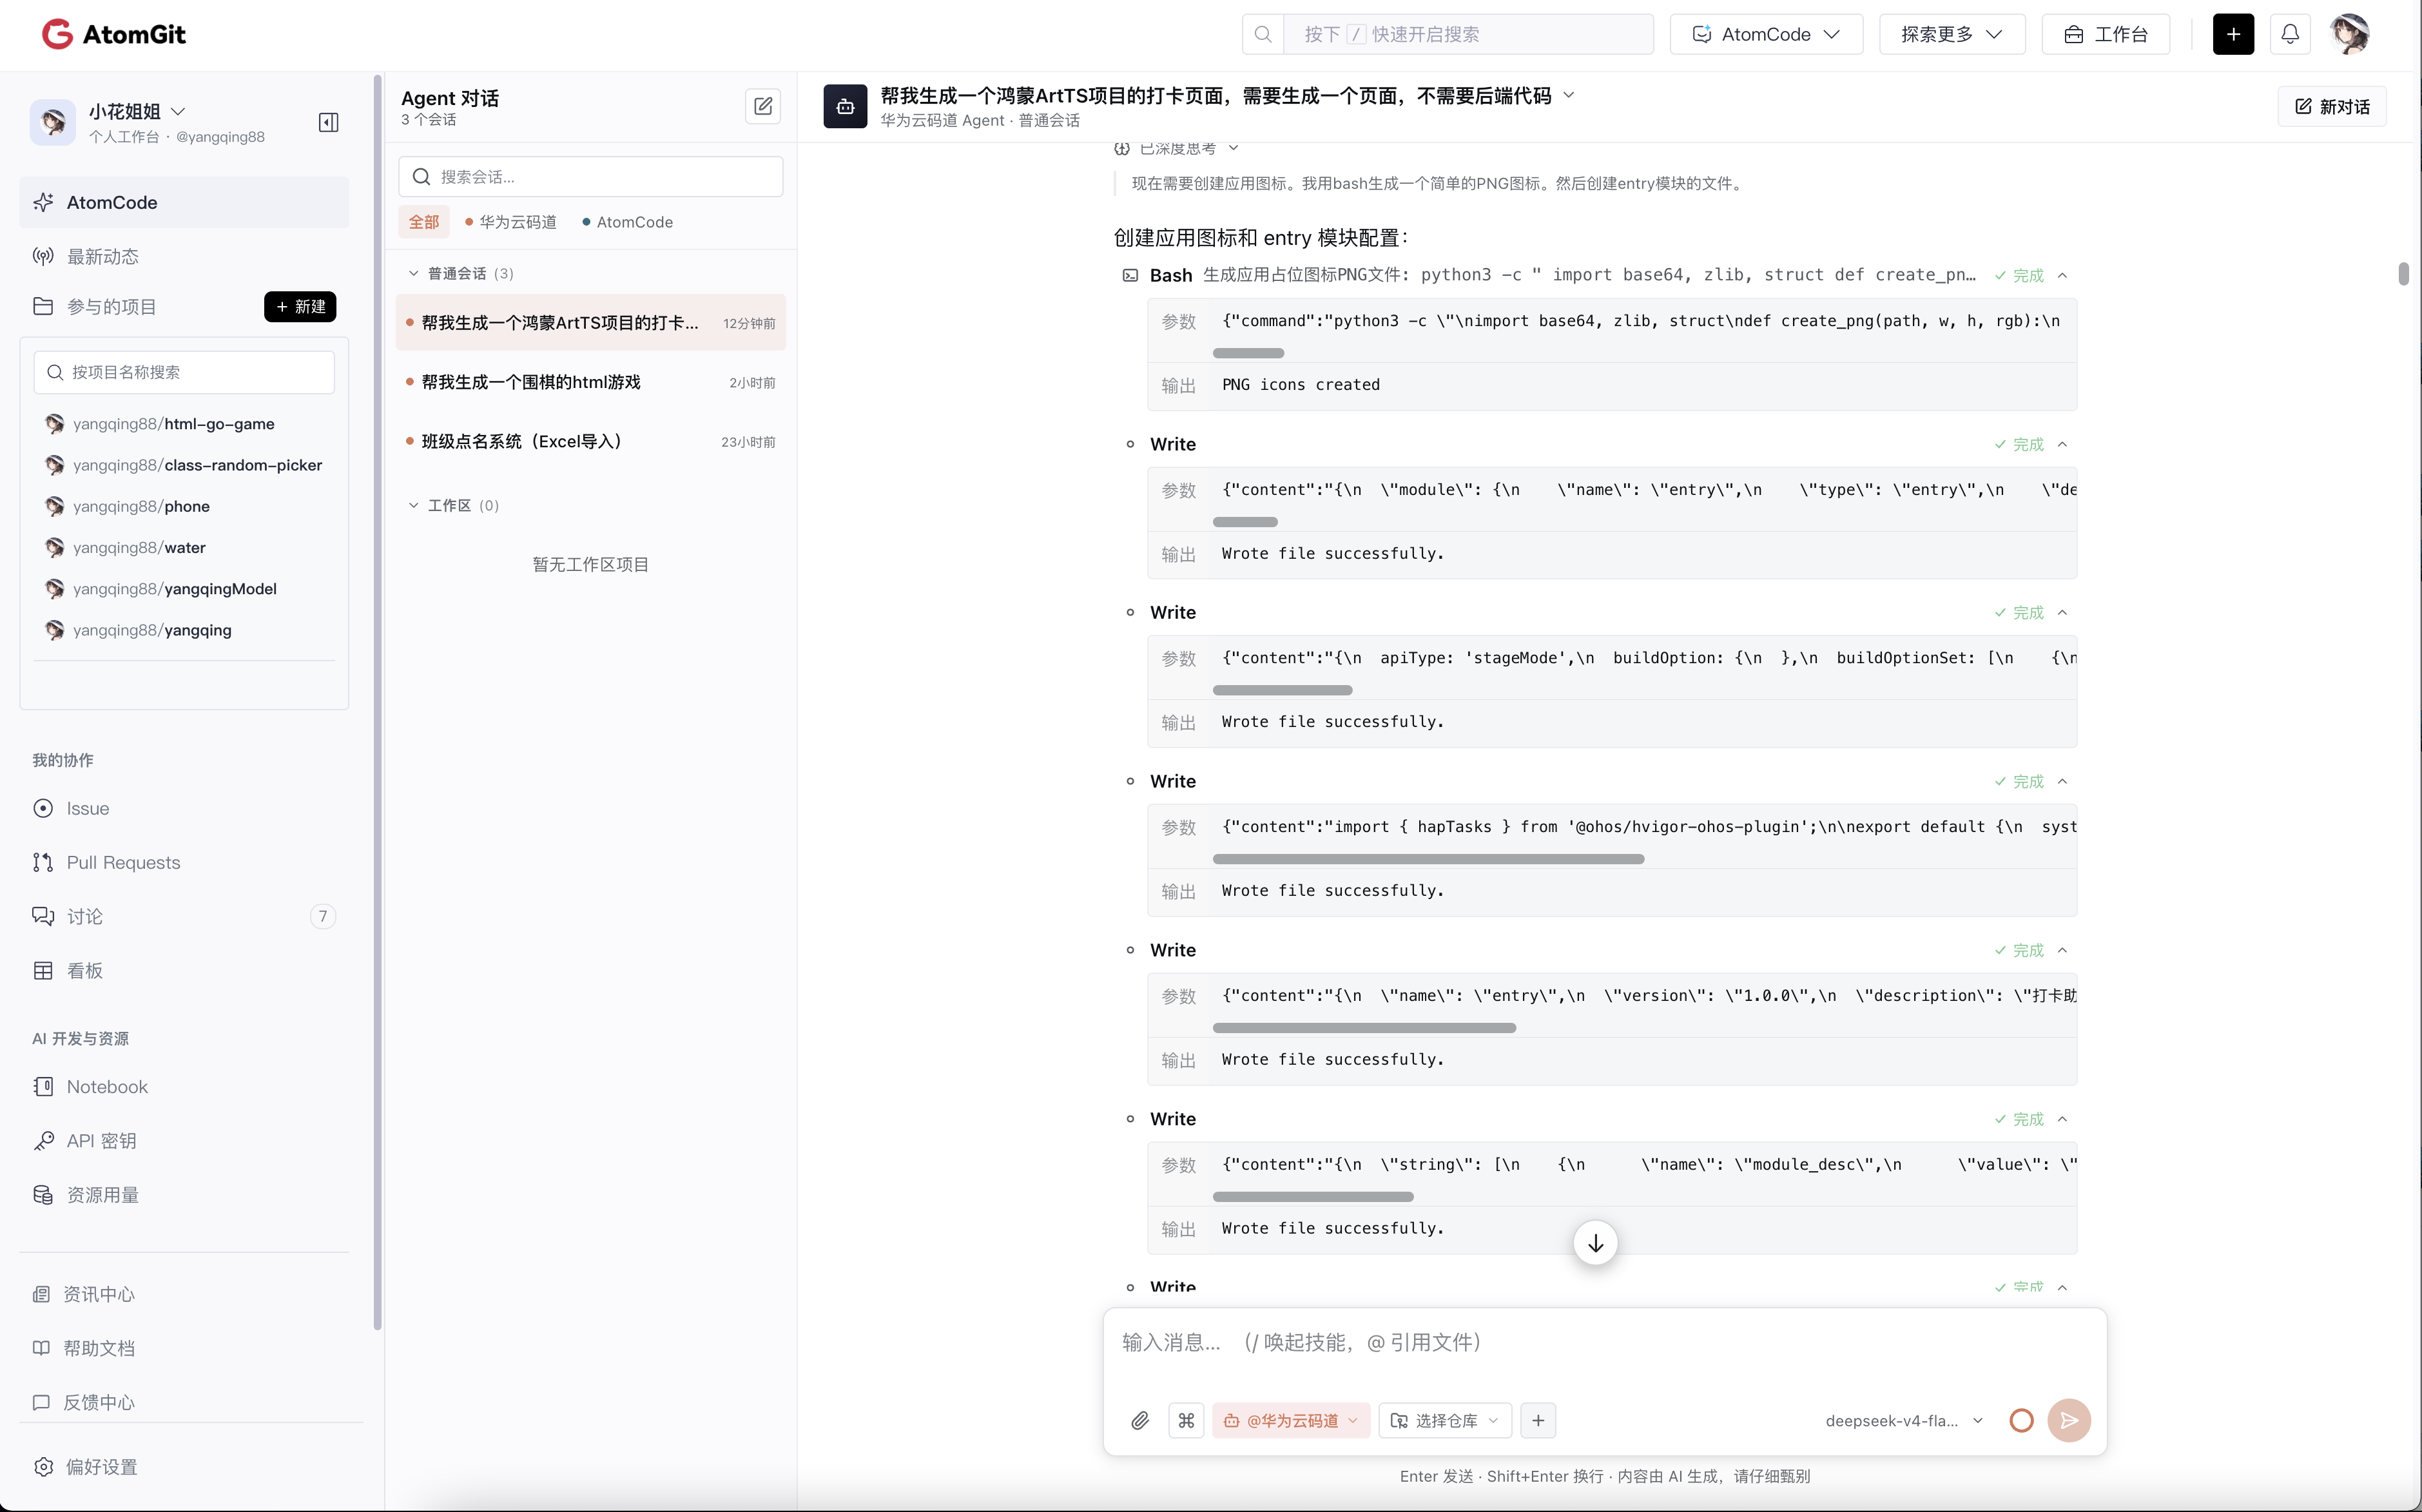
Task: Select AtomCode filter tab in conversations
Action: coord(627,222)
